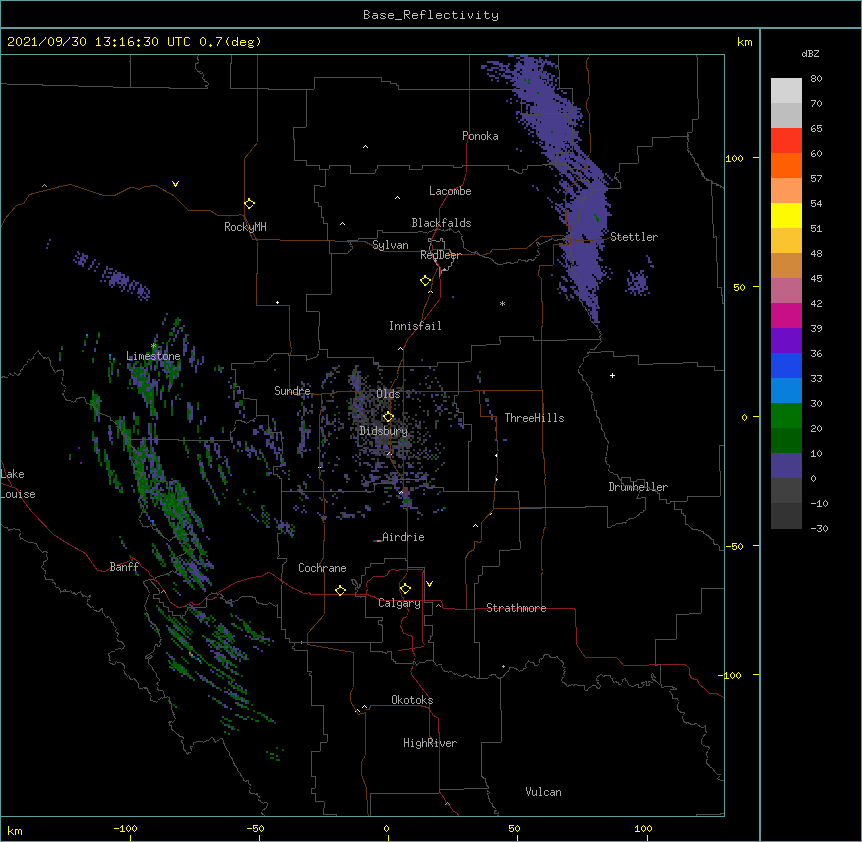Viewport: 862px width, 842px height.
Task: Click the -100 tick on bottom km axis
Action: pos(126,829)
